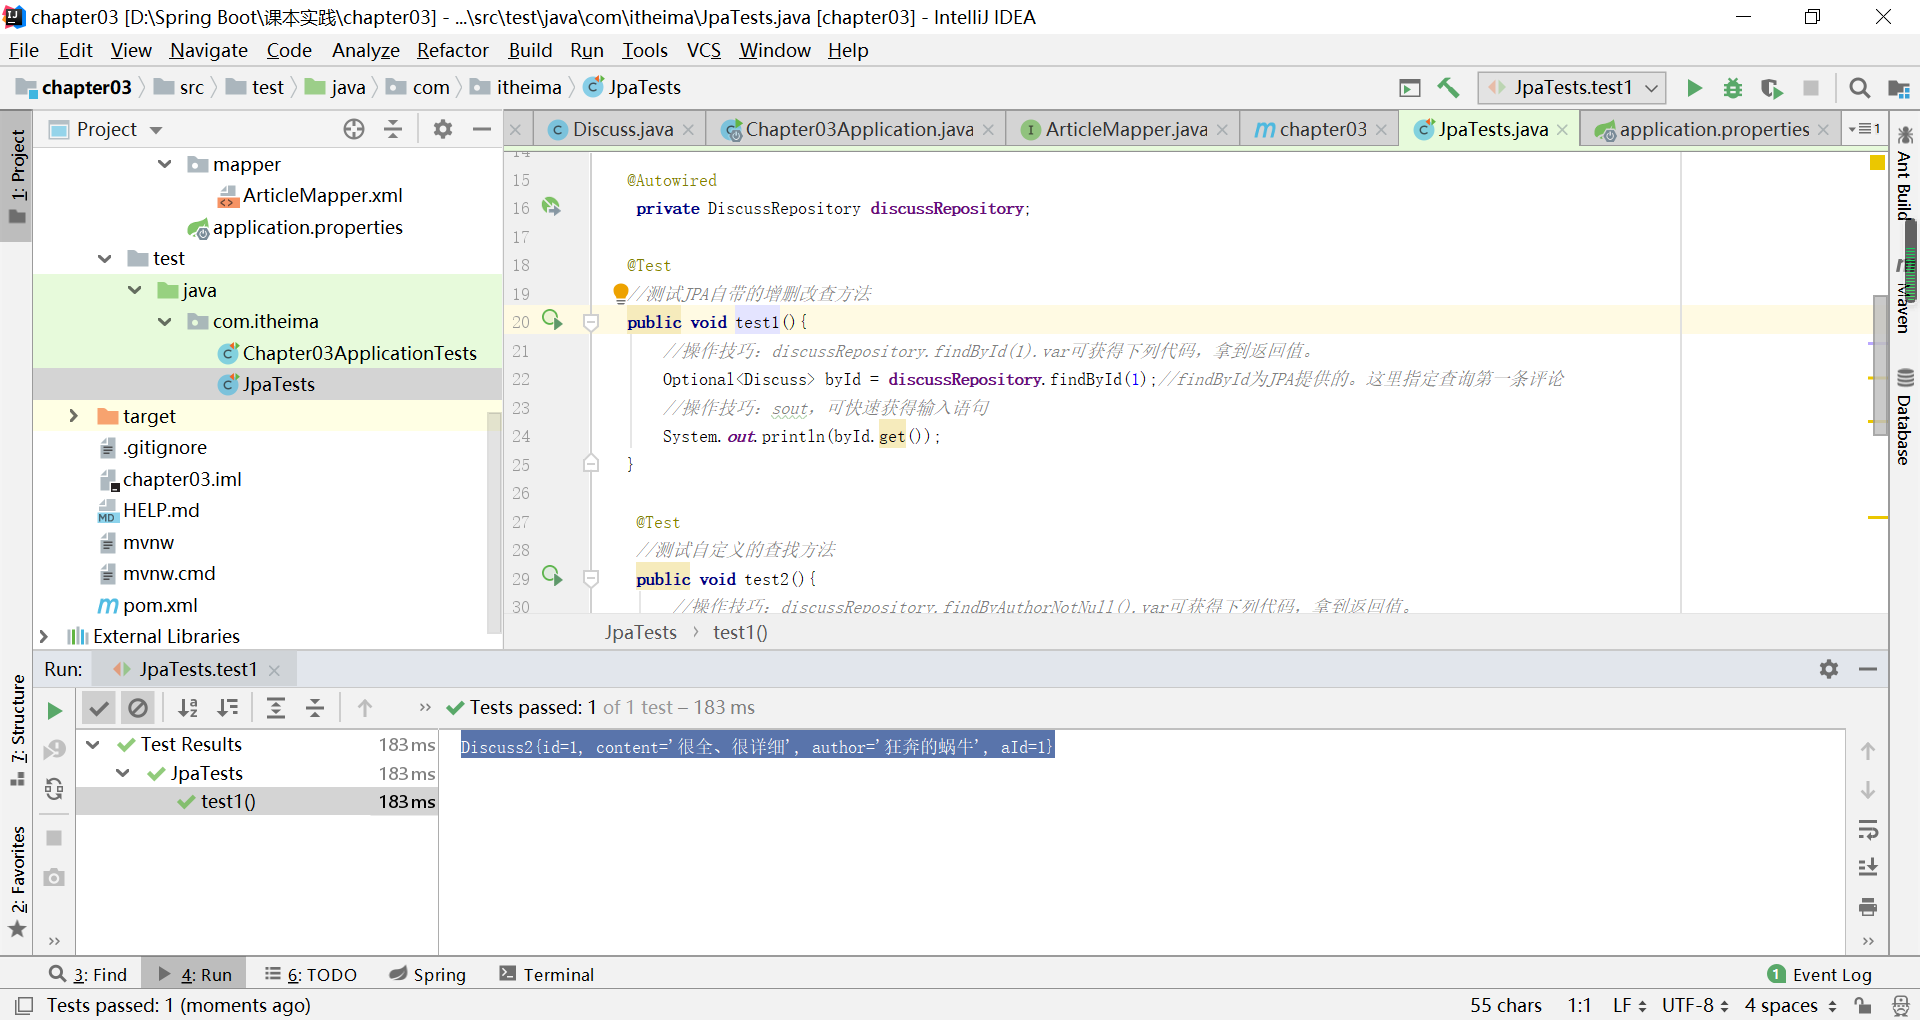1920x1020 pixels.
Task: Sort test results alphabetically
Action: pos(188,708)
